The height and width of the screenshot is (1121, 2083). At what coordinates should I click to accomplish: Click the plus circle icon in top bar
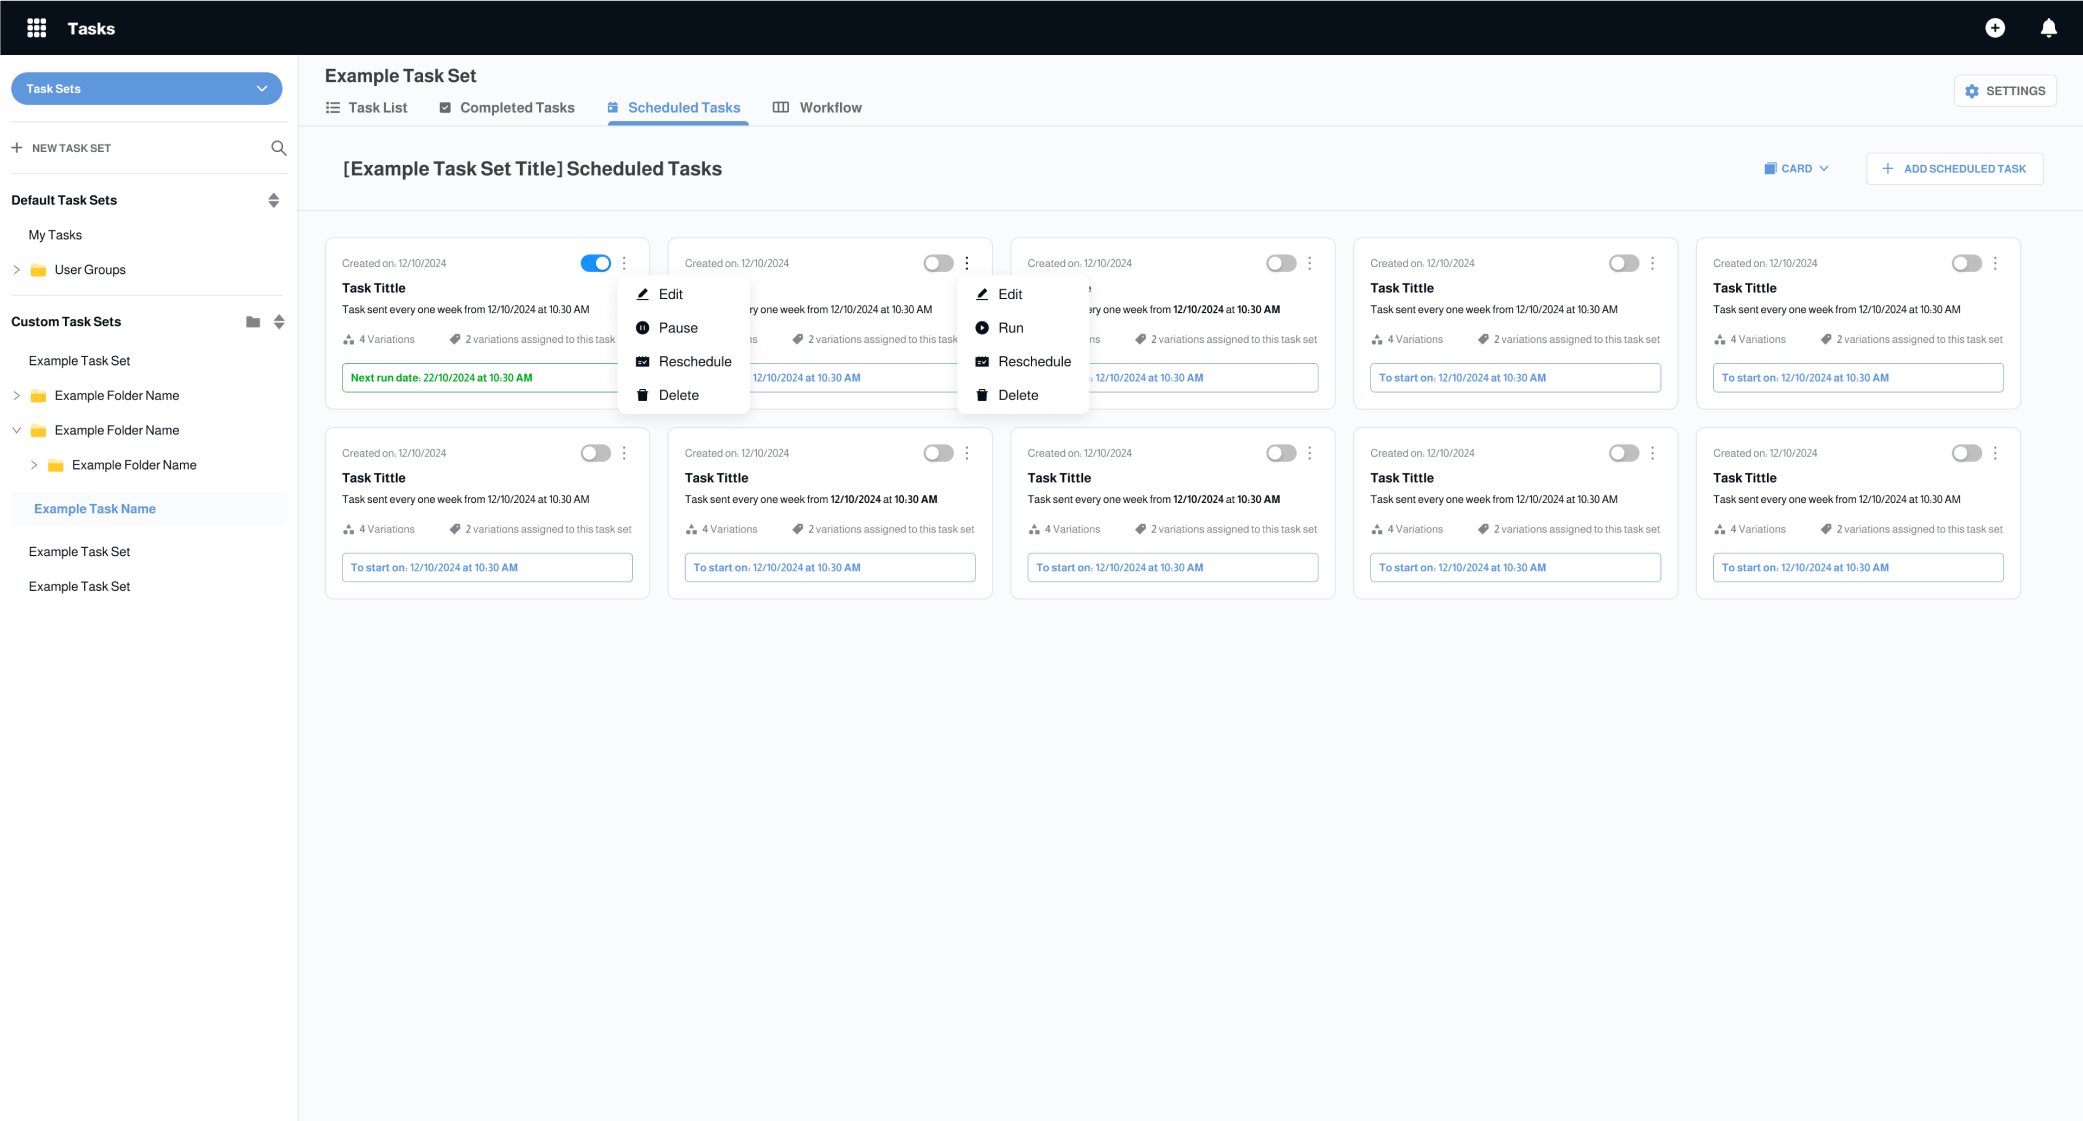click(x=1994, y=28)
